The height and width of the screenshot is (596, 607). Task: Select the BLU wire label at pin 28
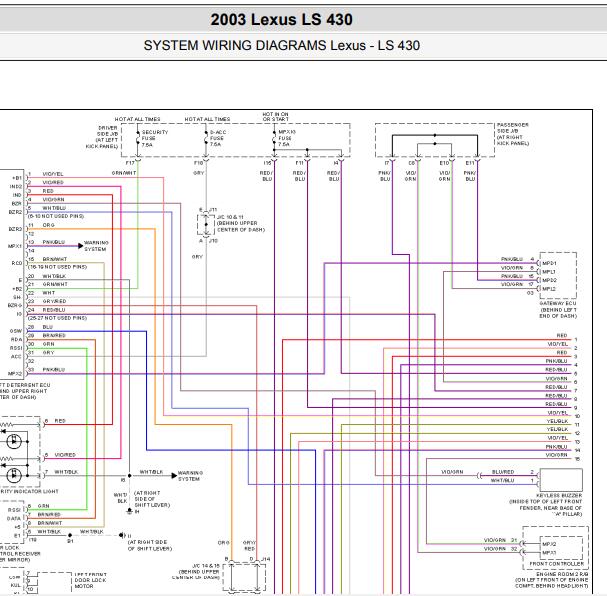pos(48,327)
